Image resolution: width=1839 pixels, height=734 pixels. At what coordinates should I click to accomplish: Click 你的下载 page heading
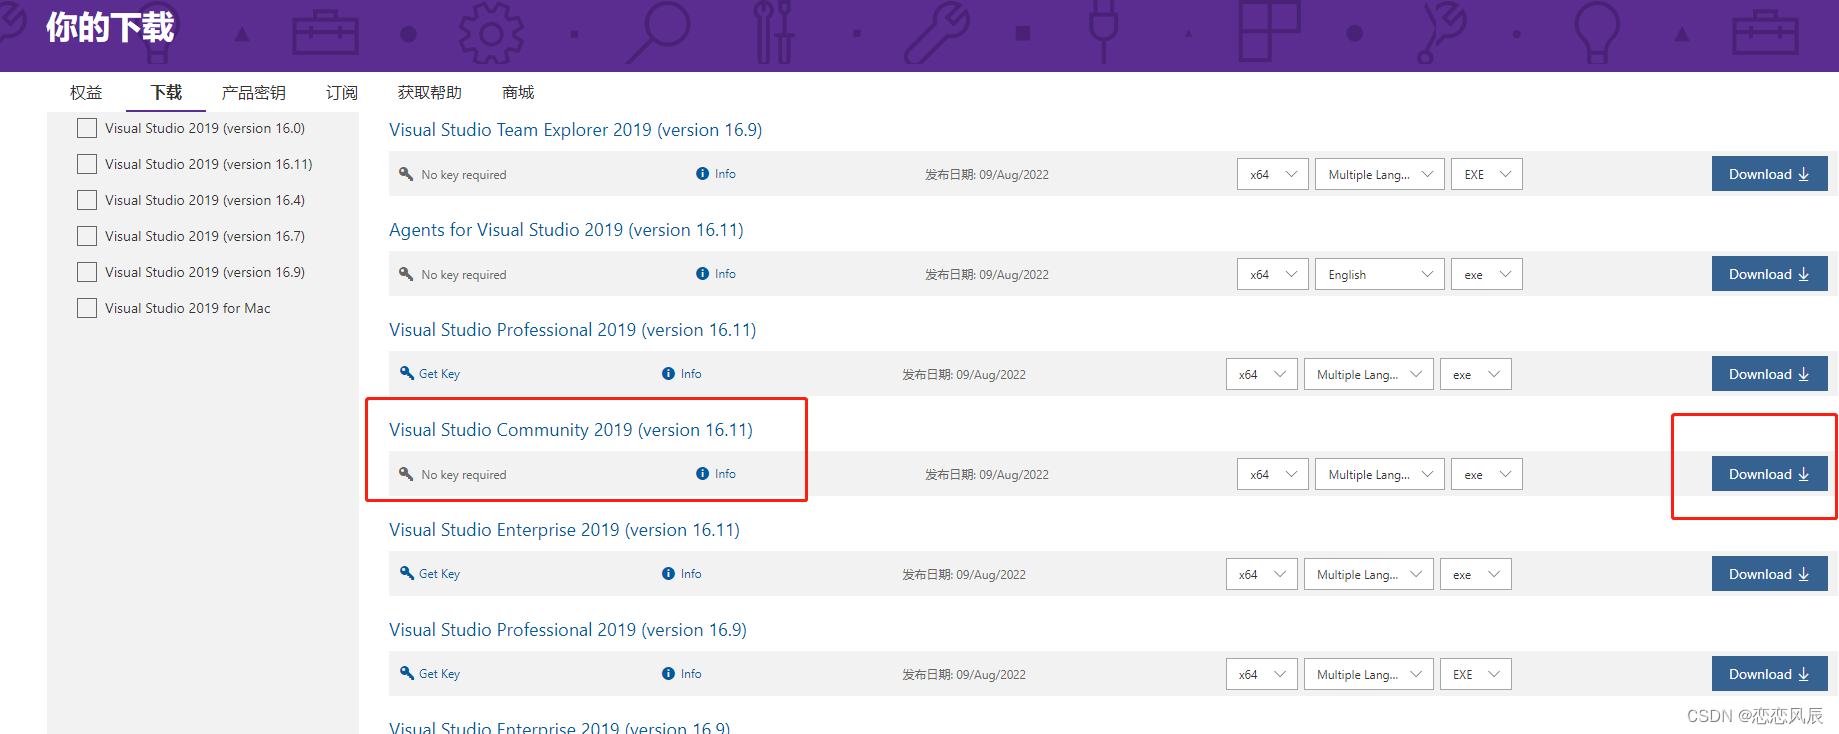click(110, 27)
